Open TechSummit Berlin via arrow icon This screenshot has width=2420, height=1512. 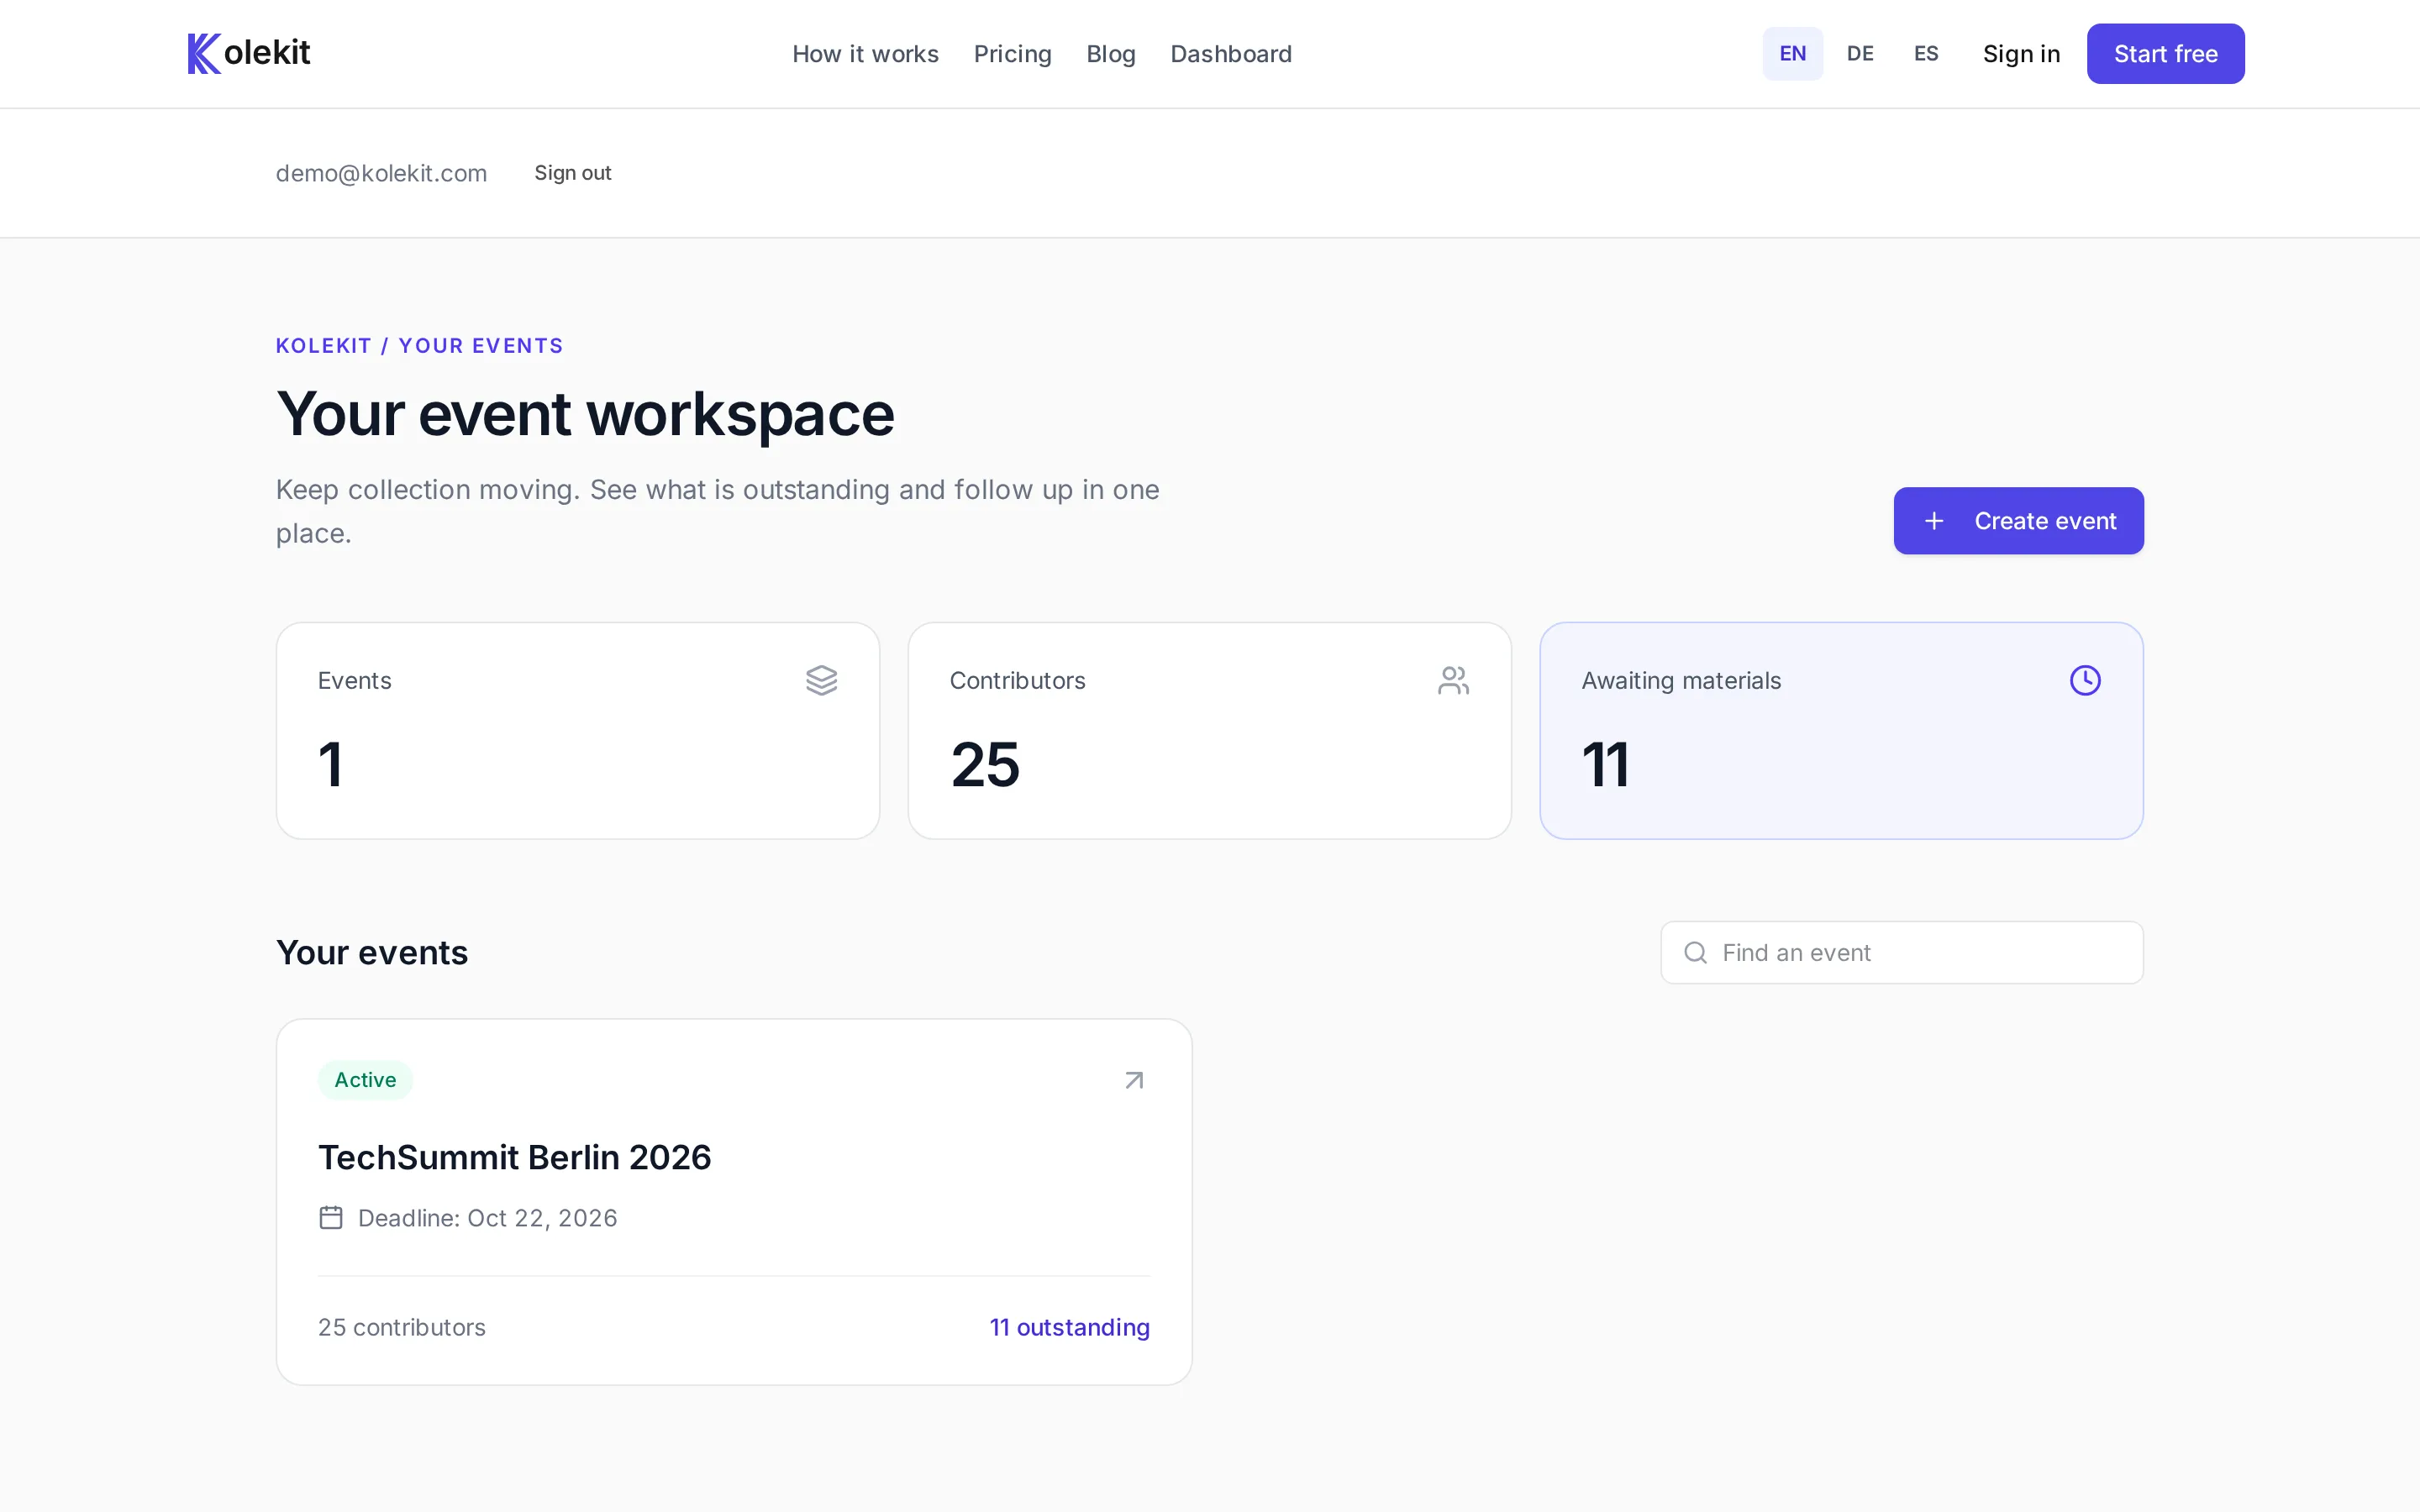point(1134,1080)
